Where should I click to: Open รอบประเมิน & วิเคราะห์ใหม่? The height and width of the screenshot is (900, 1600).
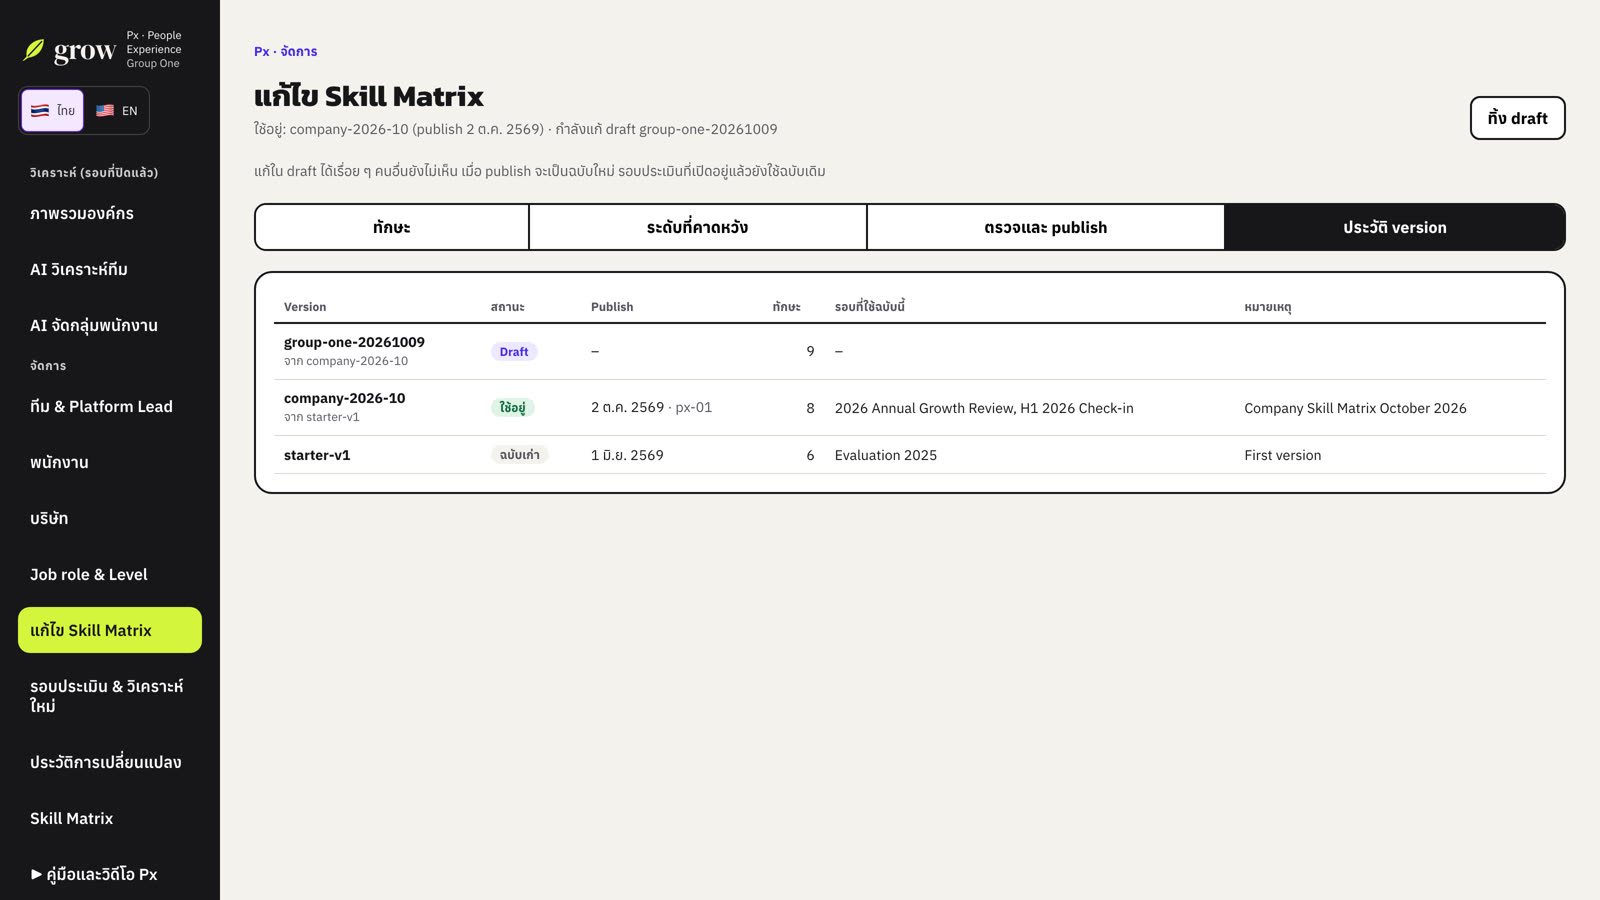110,696
